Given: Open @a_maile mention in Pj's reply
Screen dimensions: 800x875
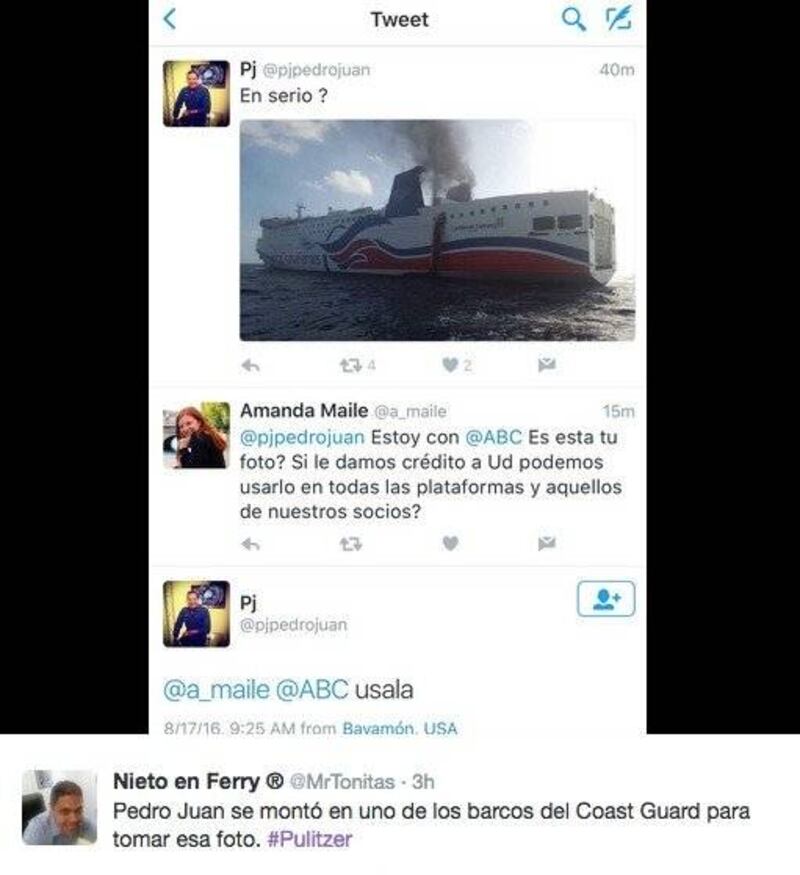Looking at the screenshot, I should pos(216,690).
